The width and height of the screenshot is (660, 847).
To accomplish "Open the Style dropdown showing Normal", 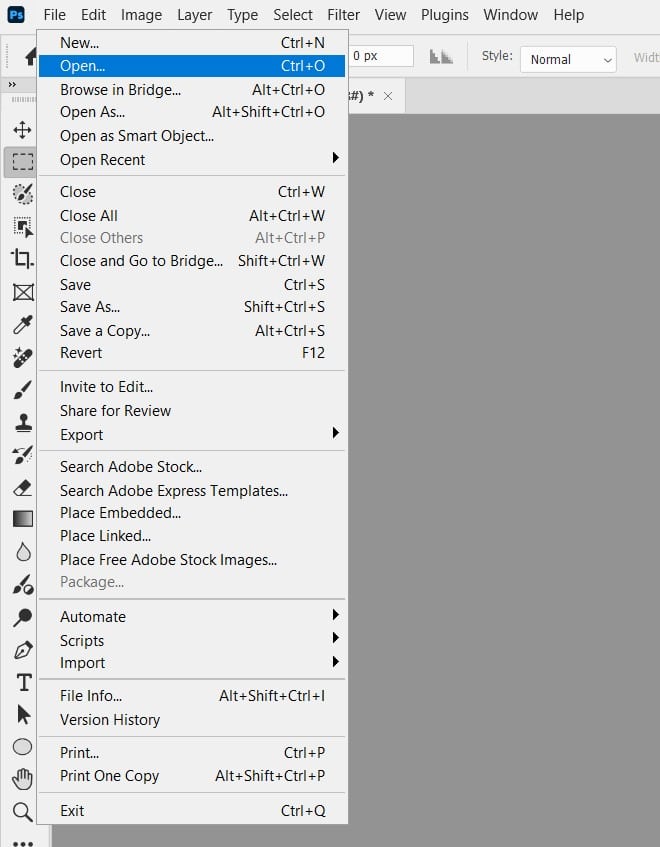I will [568, 59].
